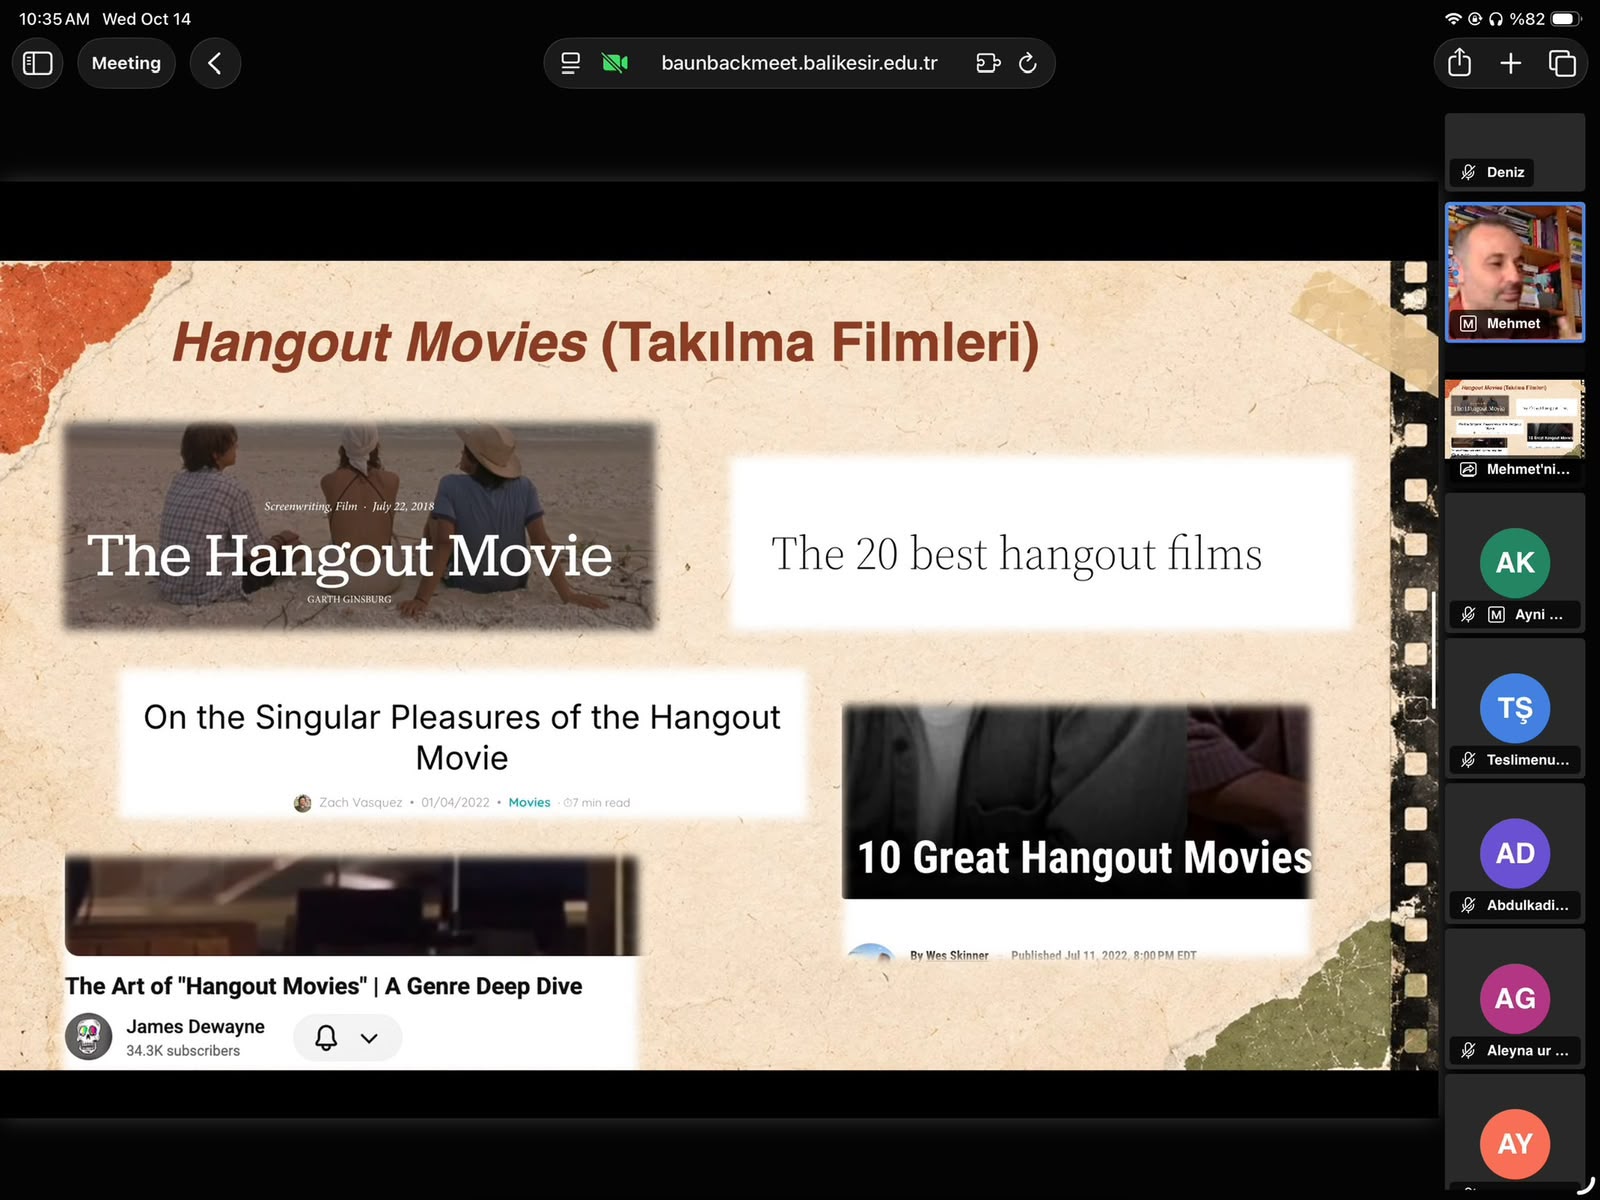Click the By Wes Skinner byline
Screen dimensions: 1600x1200
click(949, 956)
